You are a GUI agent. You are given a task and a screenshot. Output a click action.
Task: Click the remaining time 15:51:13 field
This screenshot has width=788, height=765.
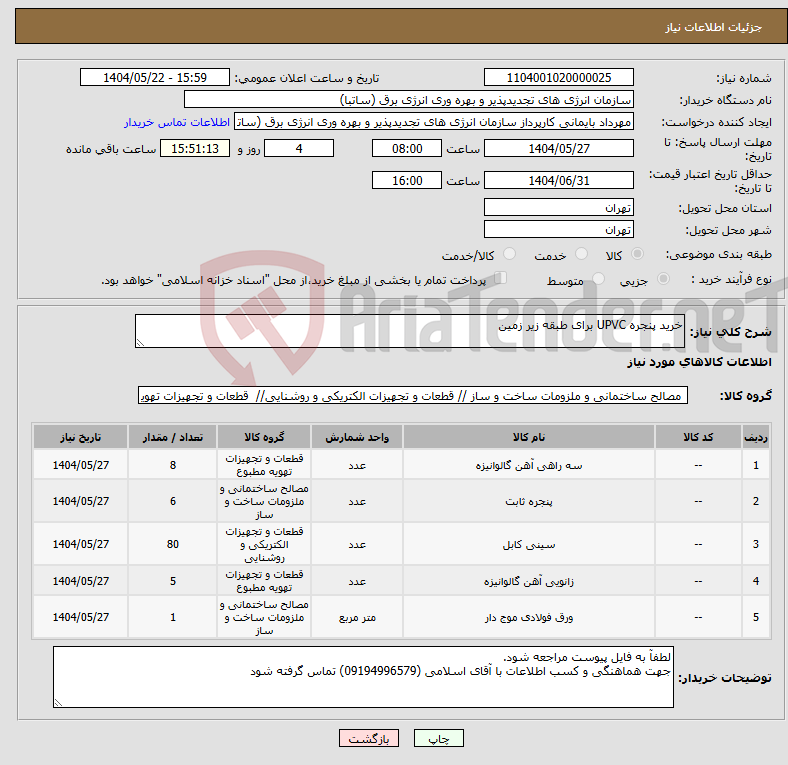[195, 148]
